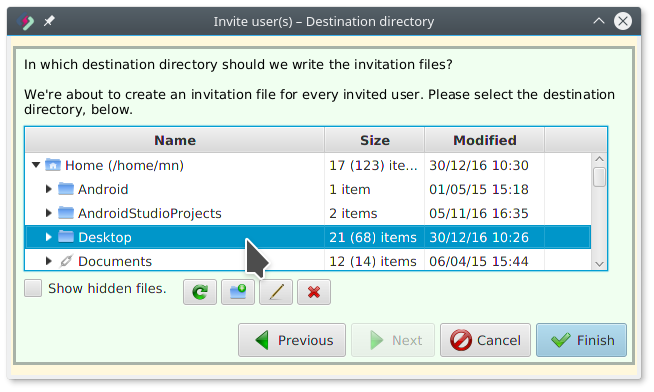Sort by the Modified column header
654x392 pixels.
(x=485, y=140)
